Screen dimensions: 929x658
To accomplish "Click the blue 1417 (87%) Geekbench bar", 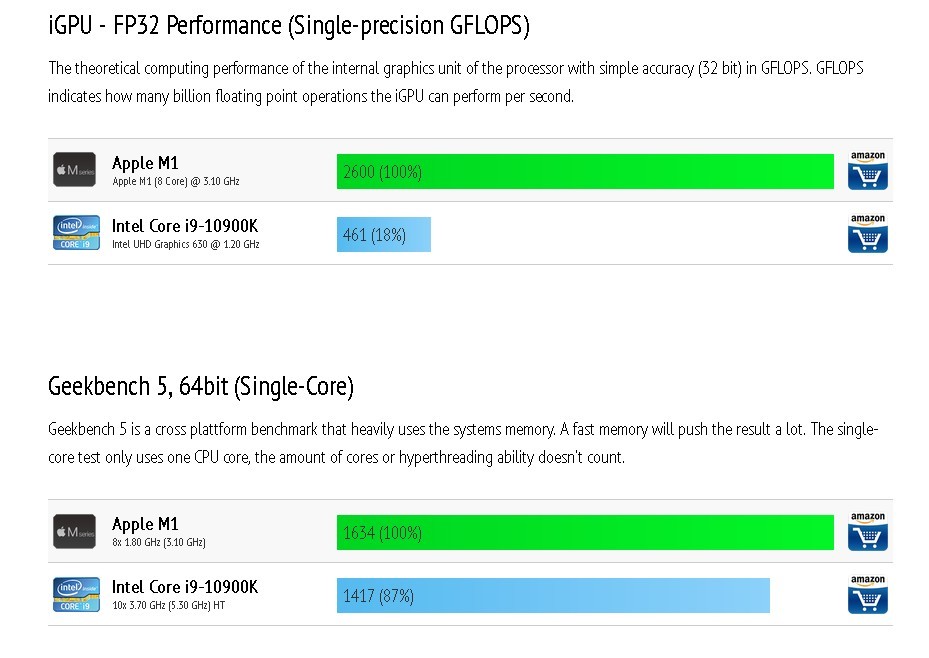I will click(553, 595).
